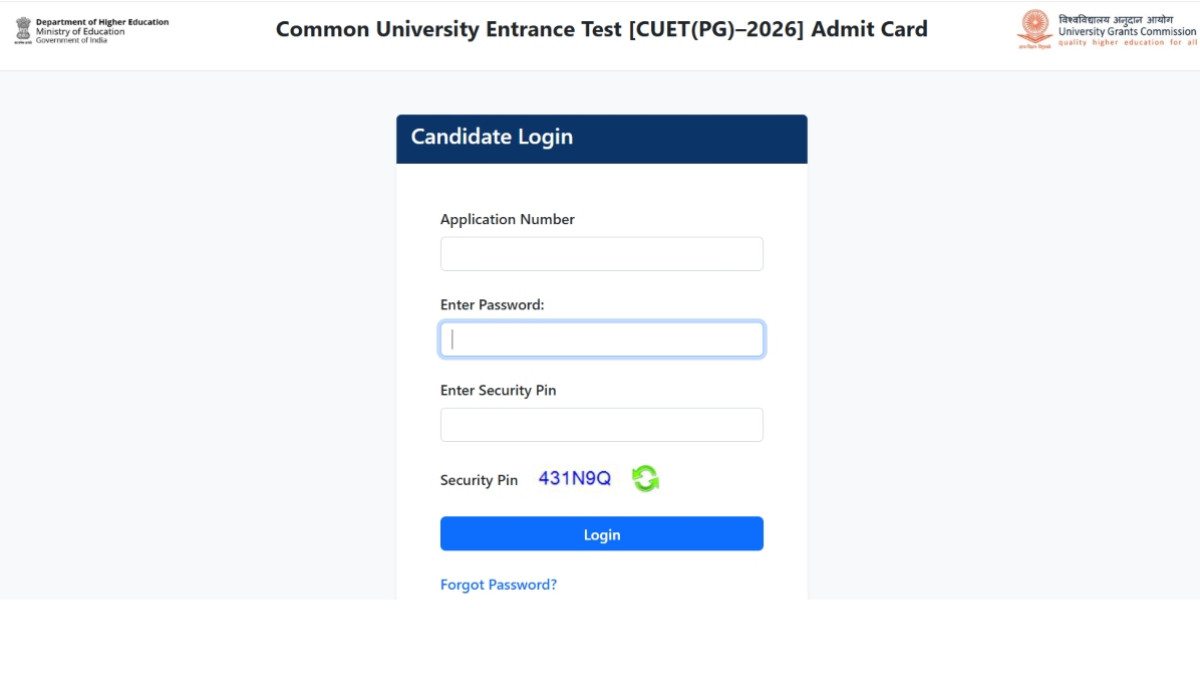This screenshot has height=675, width=1200.
Task: Click the Application Number label
Action: [507, 219]
